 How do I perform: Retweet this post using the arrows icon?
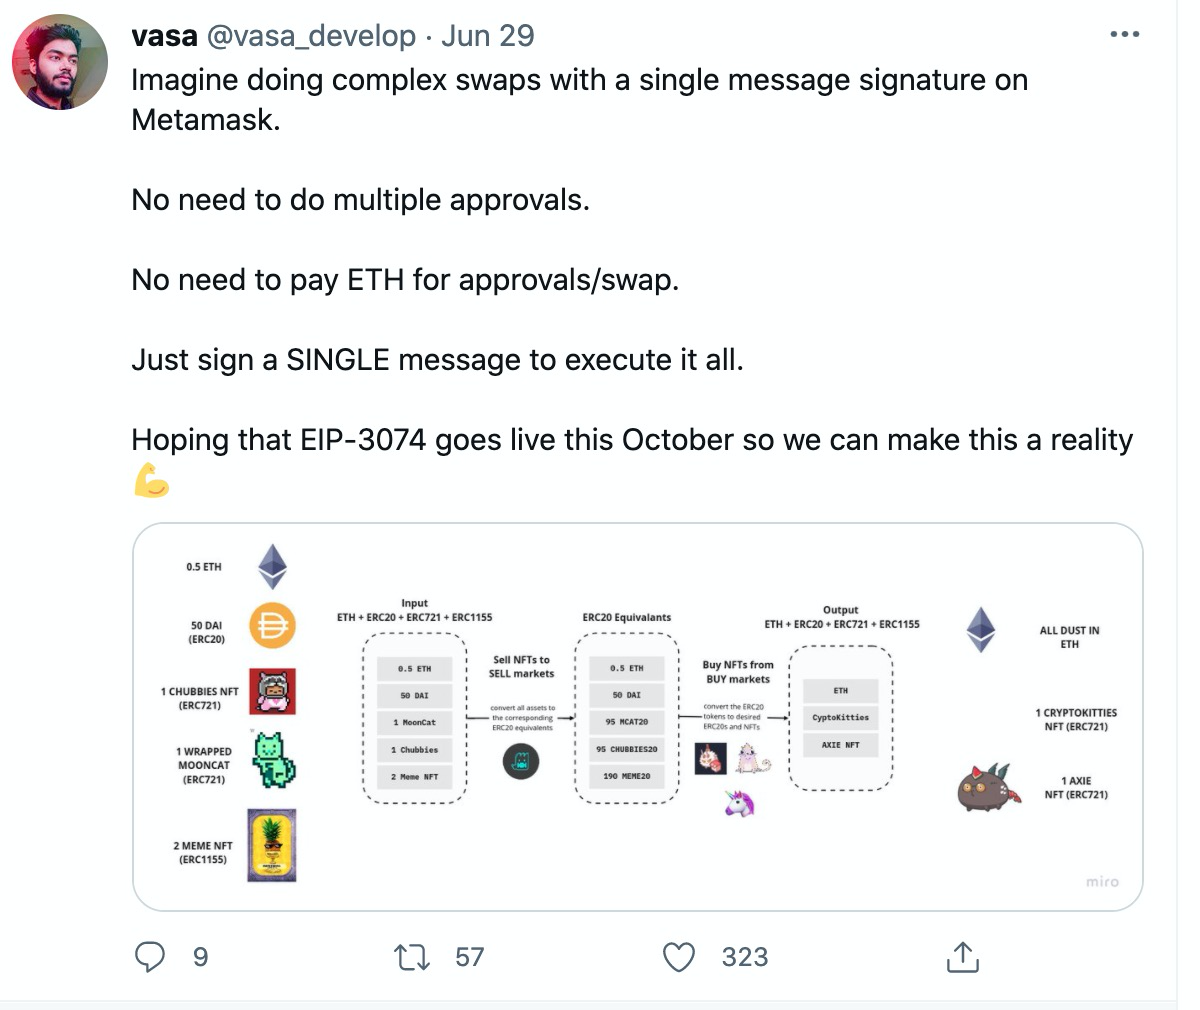pyautogui.click(x=412, y=957)
